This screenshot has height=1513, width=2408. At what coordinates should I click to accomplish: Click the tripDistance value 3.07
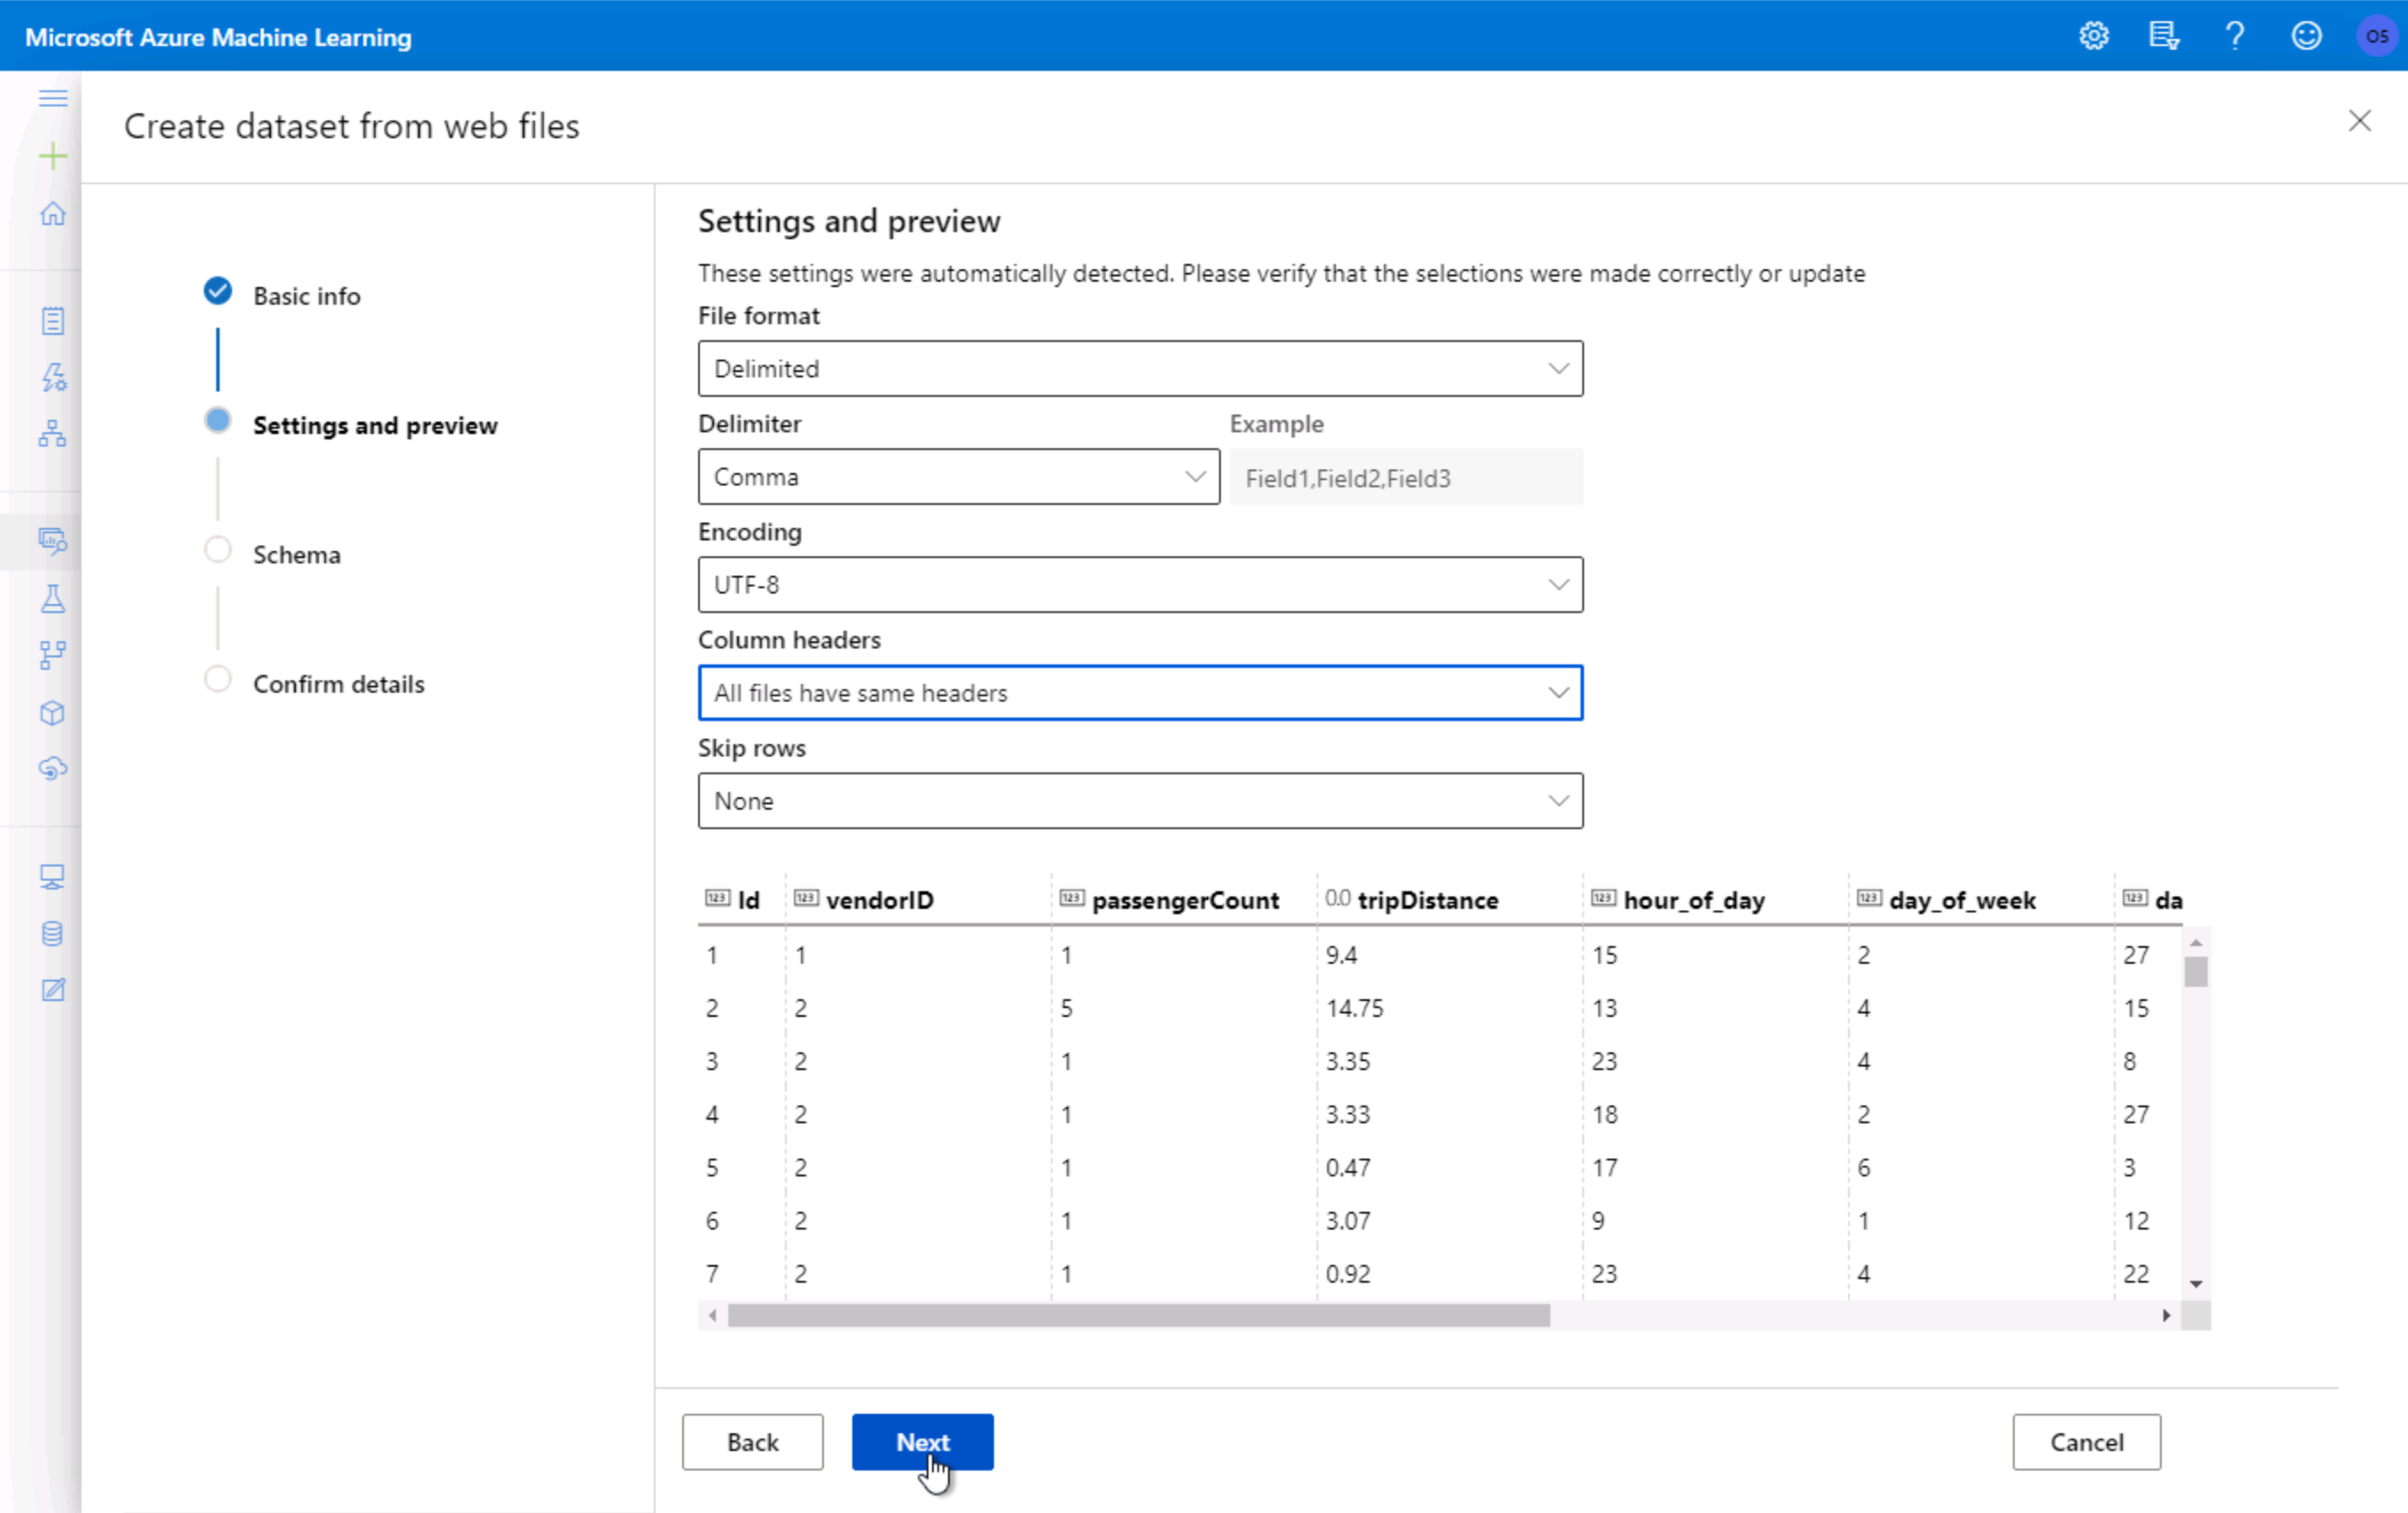pos(1348,1220)
